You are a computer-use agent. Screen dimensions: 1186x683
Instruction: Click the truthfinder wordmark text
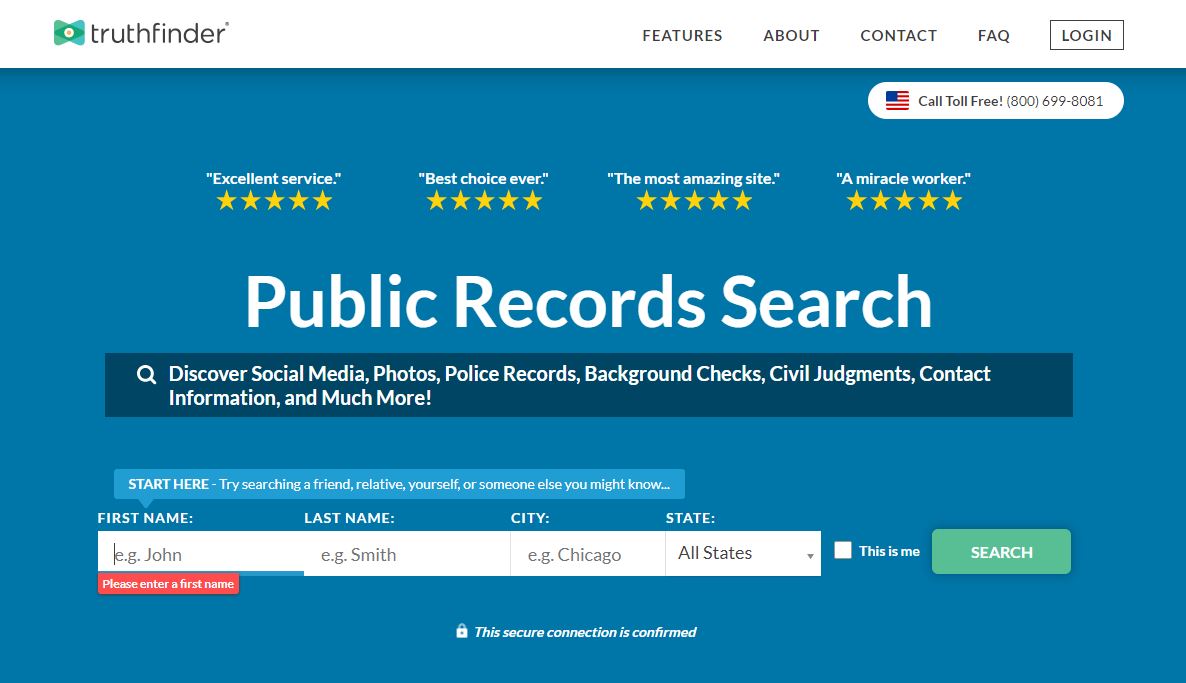coord(159,33)
